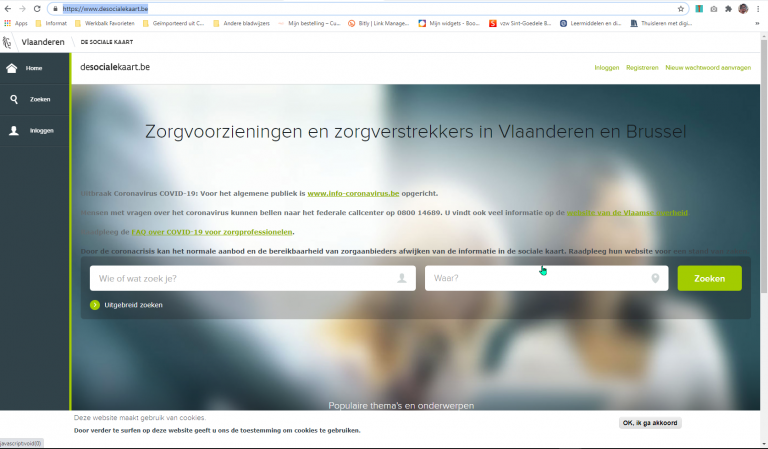The image size is (768, 449).
Task: Click the camera extension icon in toolbar
Action: (714, 9)
